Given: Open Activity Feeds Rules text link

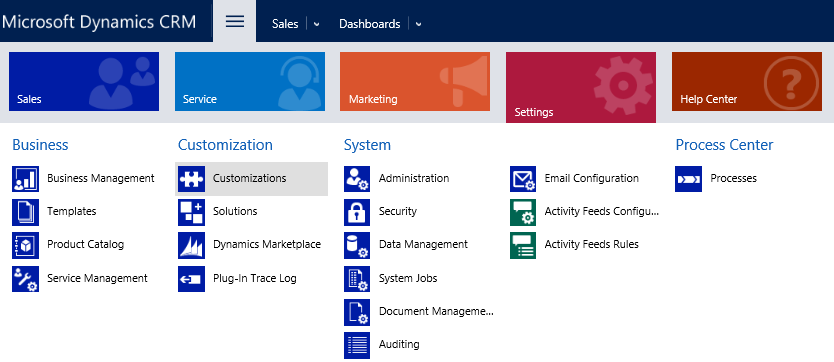Looking at the screenshot, I should coord(591,244).
